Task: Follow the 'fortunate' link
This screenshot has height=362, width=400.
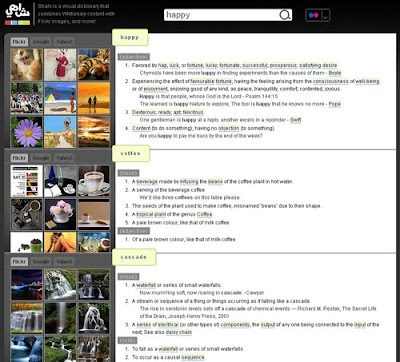Action: [x=229, y=65]
